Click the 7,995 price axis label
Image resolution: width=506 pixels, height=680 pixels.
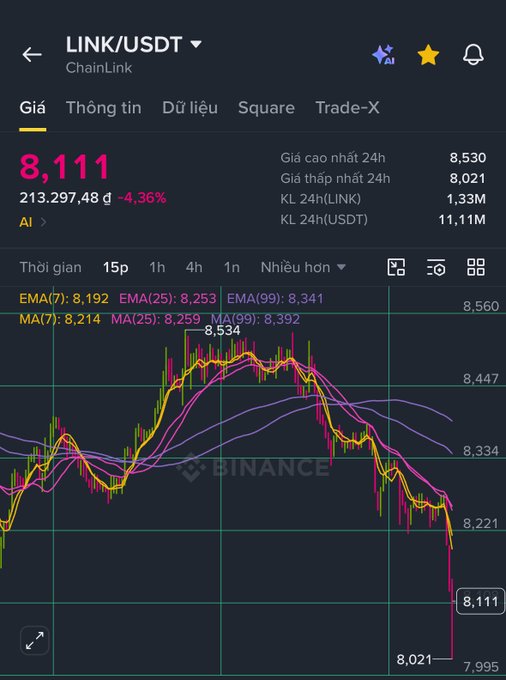coord(481,667)
